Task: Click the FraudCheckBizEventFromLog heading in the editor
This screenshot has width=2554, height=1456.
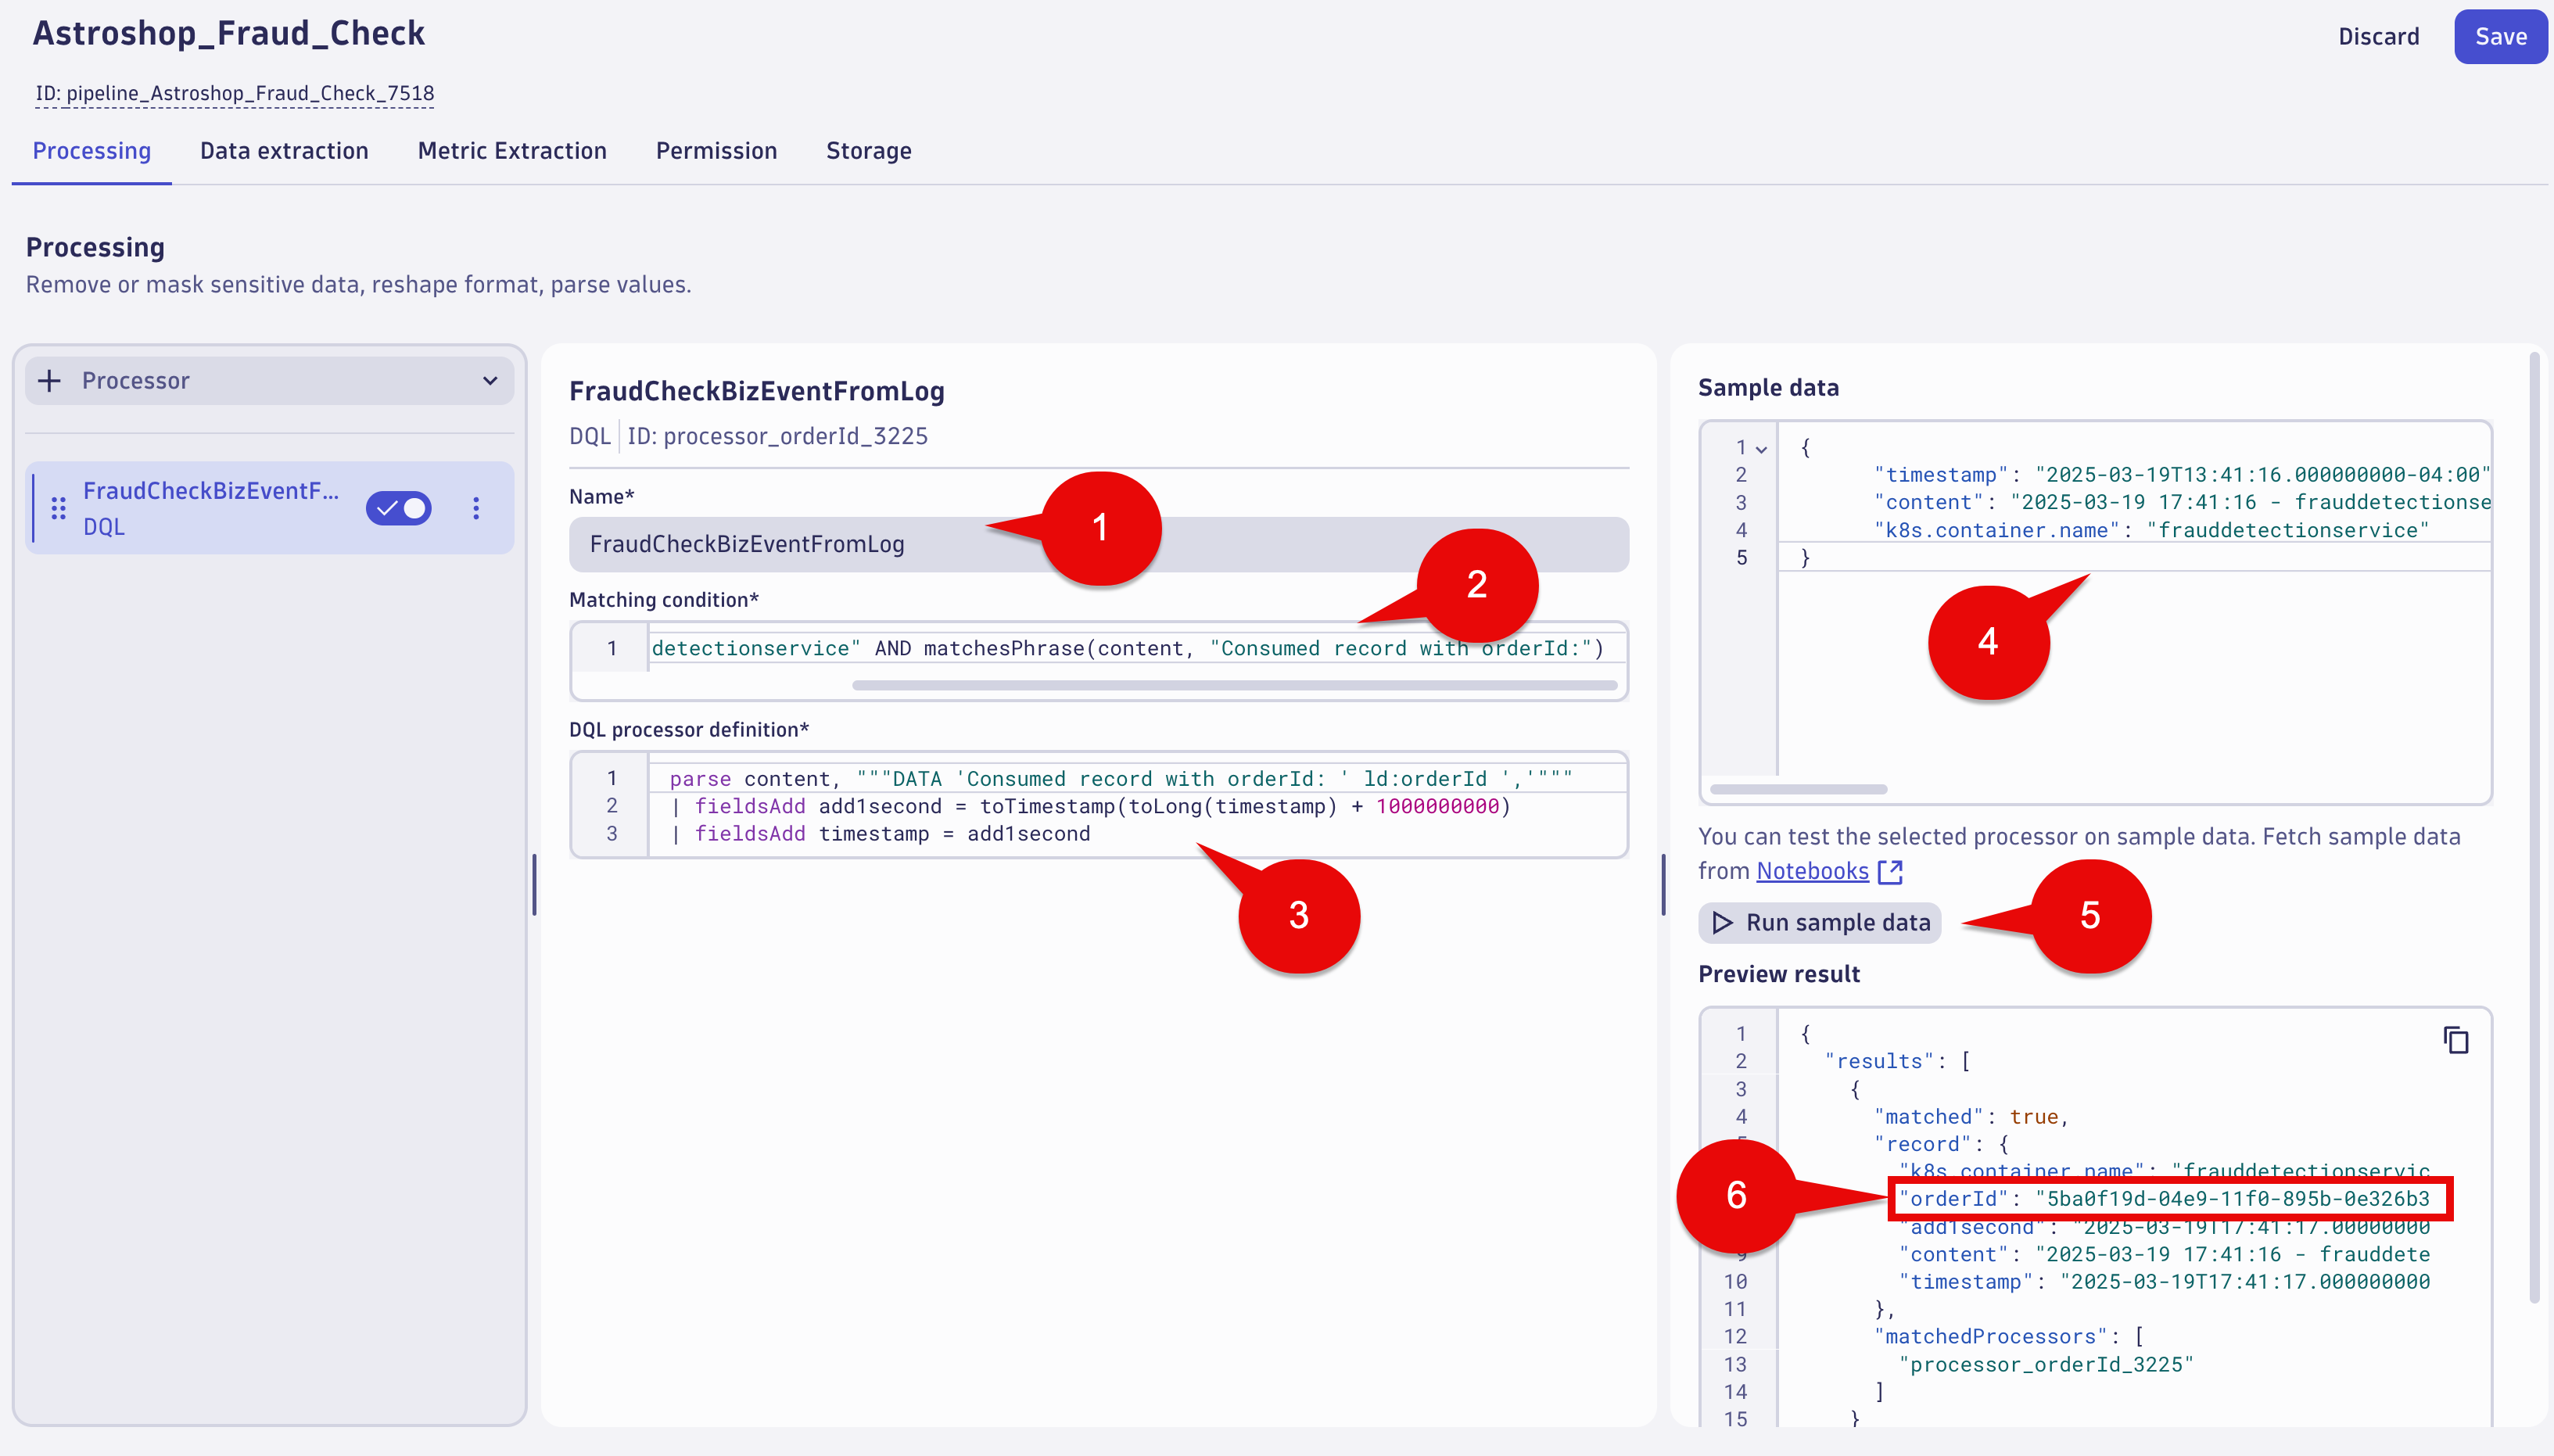Action: click(757, 391)
